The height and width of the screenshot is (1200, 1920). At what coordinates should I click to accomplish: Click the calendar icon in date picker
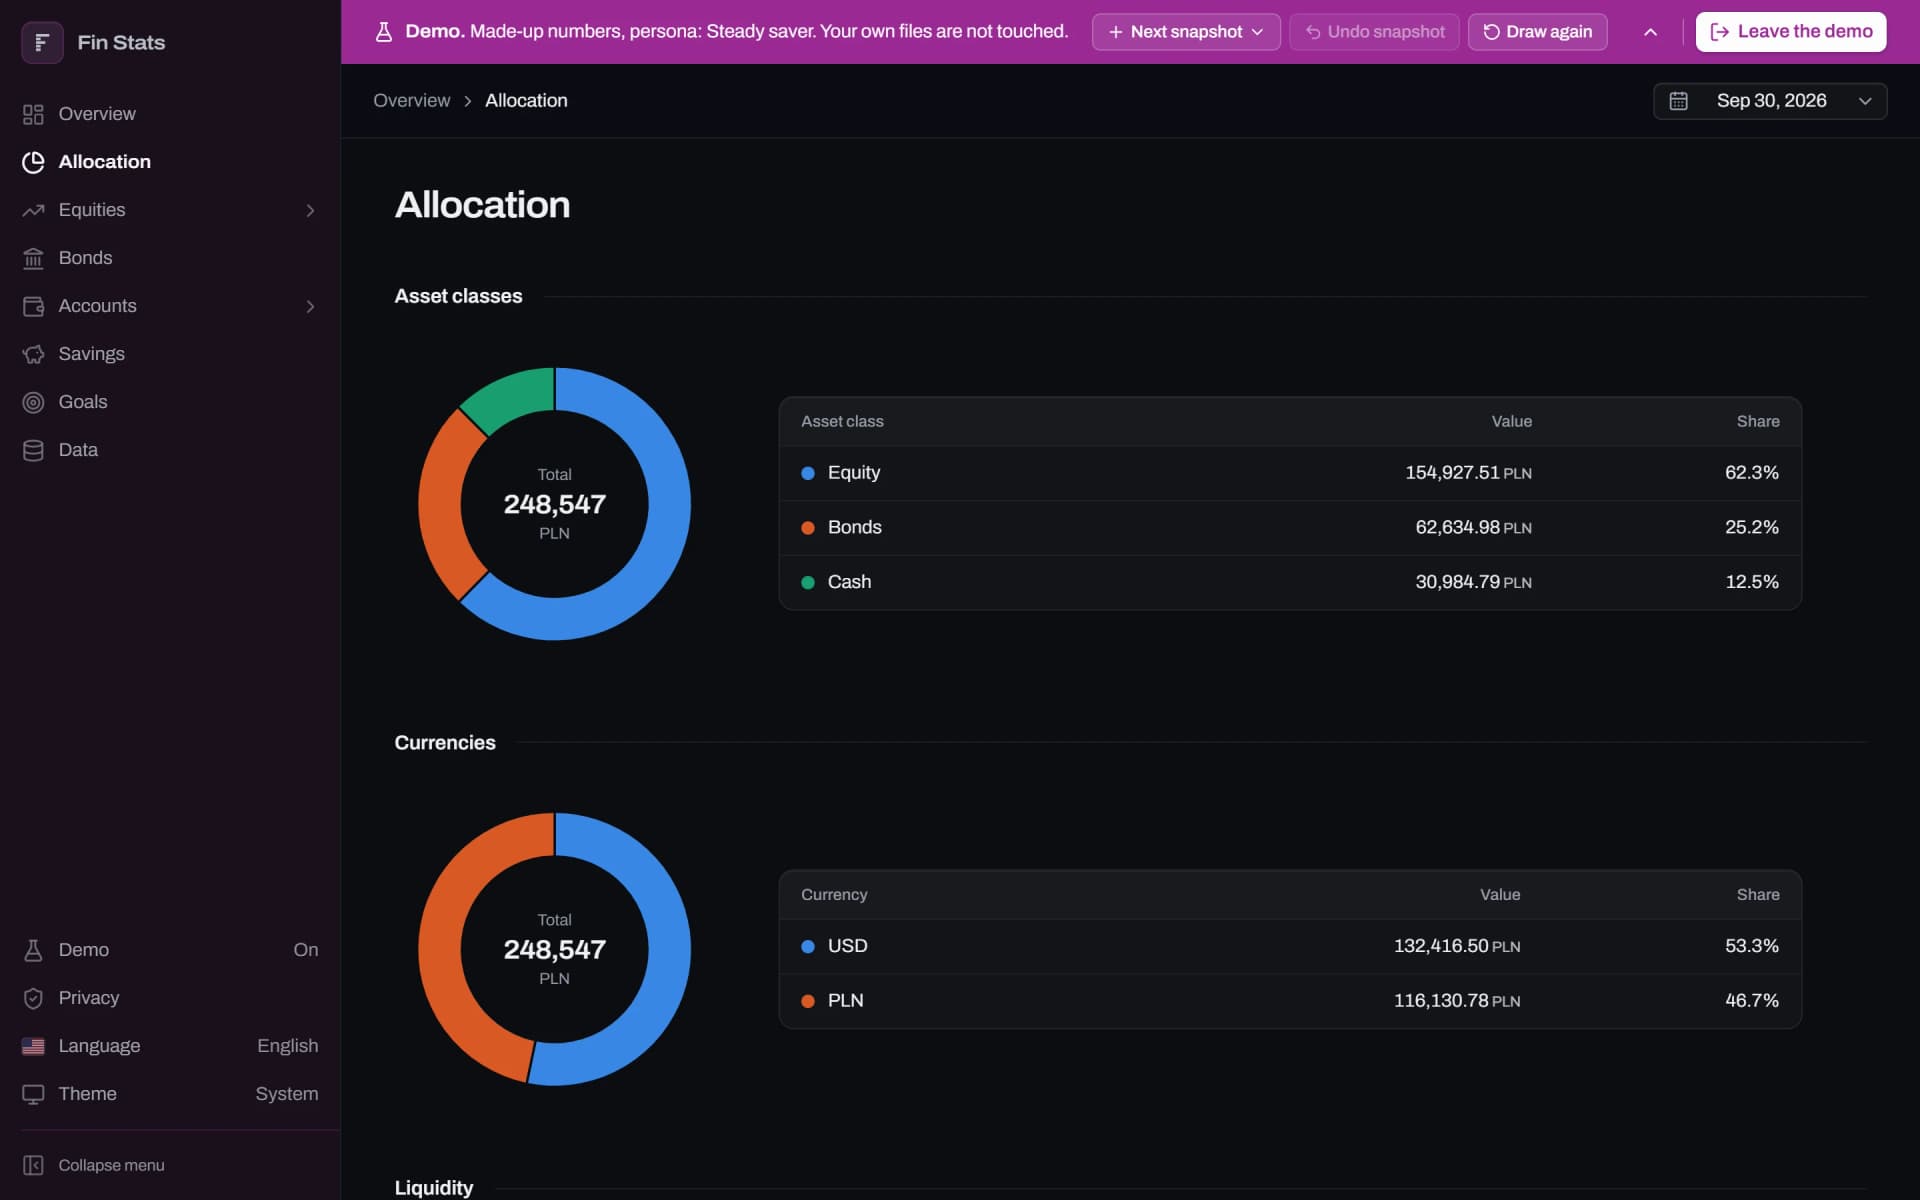click(x=1678, y=101)
